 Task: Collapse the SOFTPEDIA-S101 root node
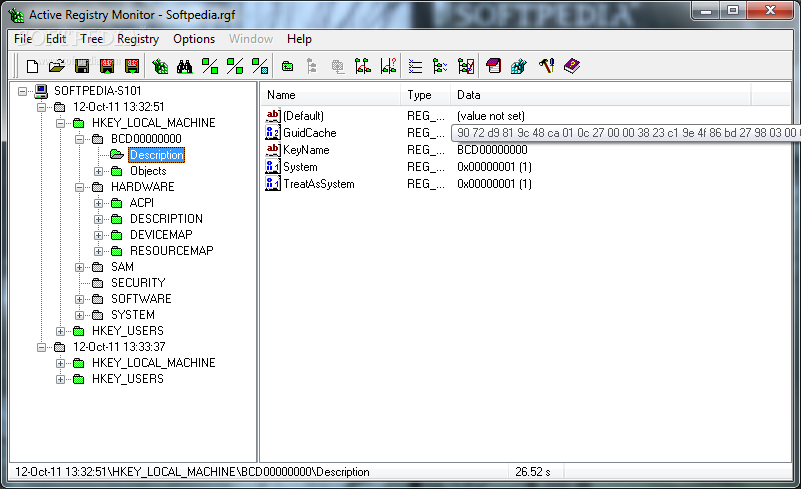[22, 91]
